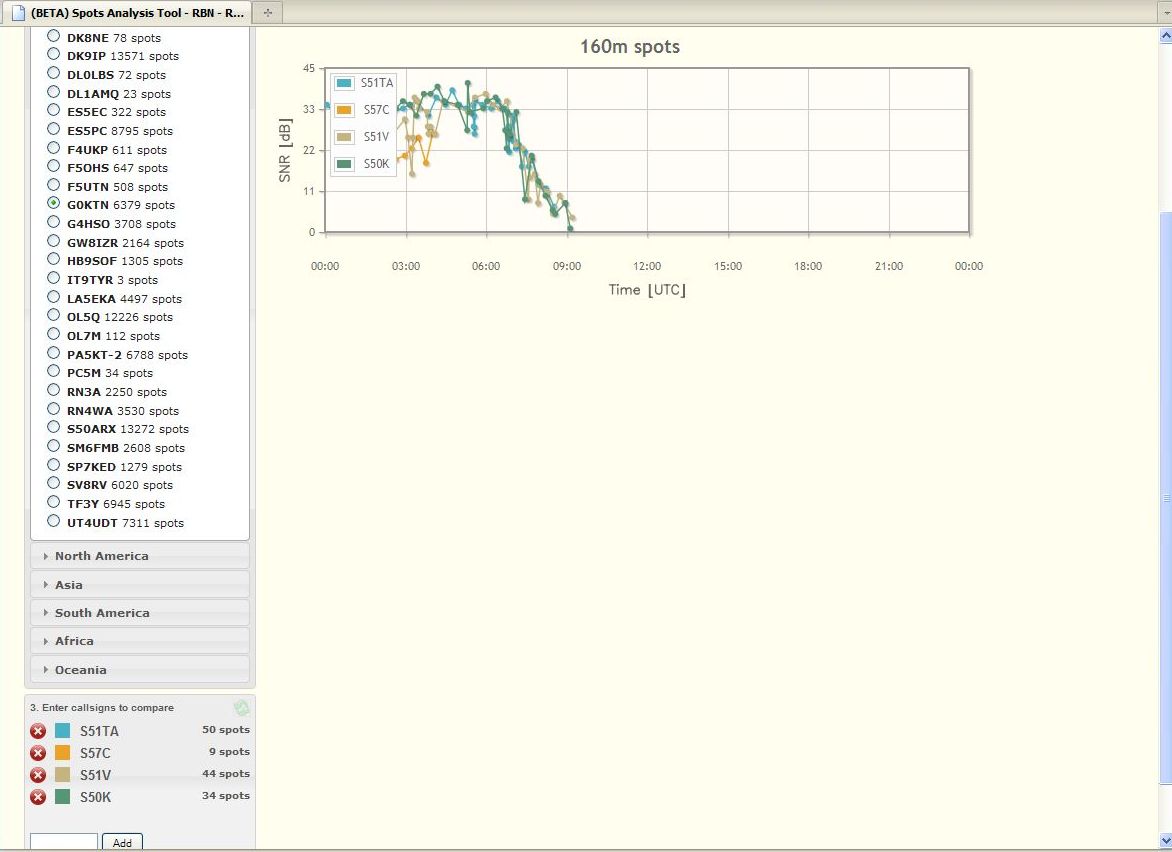The width and height of the screenshot is (1172, 852).
Task: Click the orange S57C color swatch
Action: tap(63, 753)
